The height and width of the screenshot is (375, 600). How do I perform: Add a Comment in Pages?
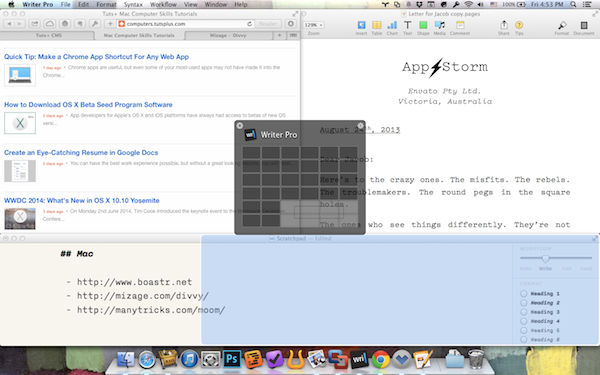(x=460, y=25)
